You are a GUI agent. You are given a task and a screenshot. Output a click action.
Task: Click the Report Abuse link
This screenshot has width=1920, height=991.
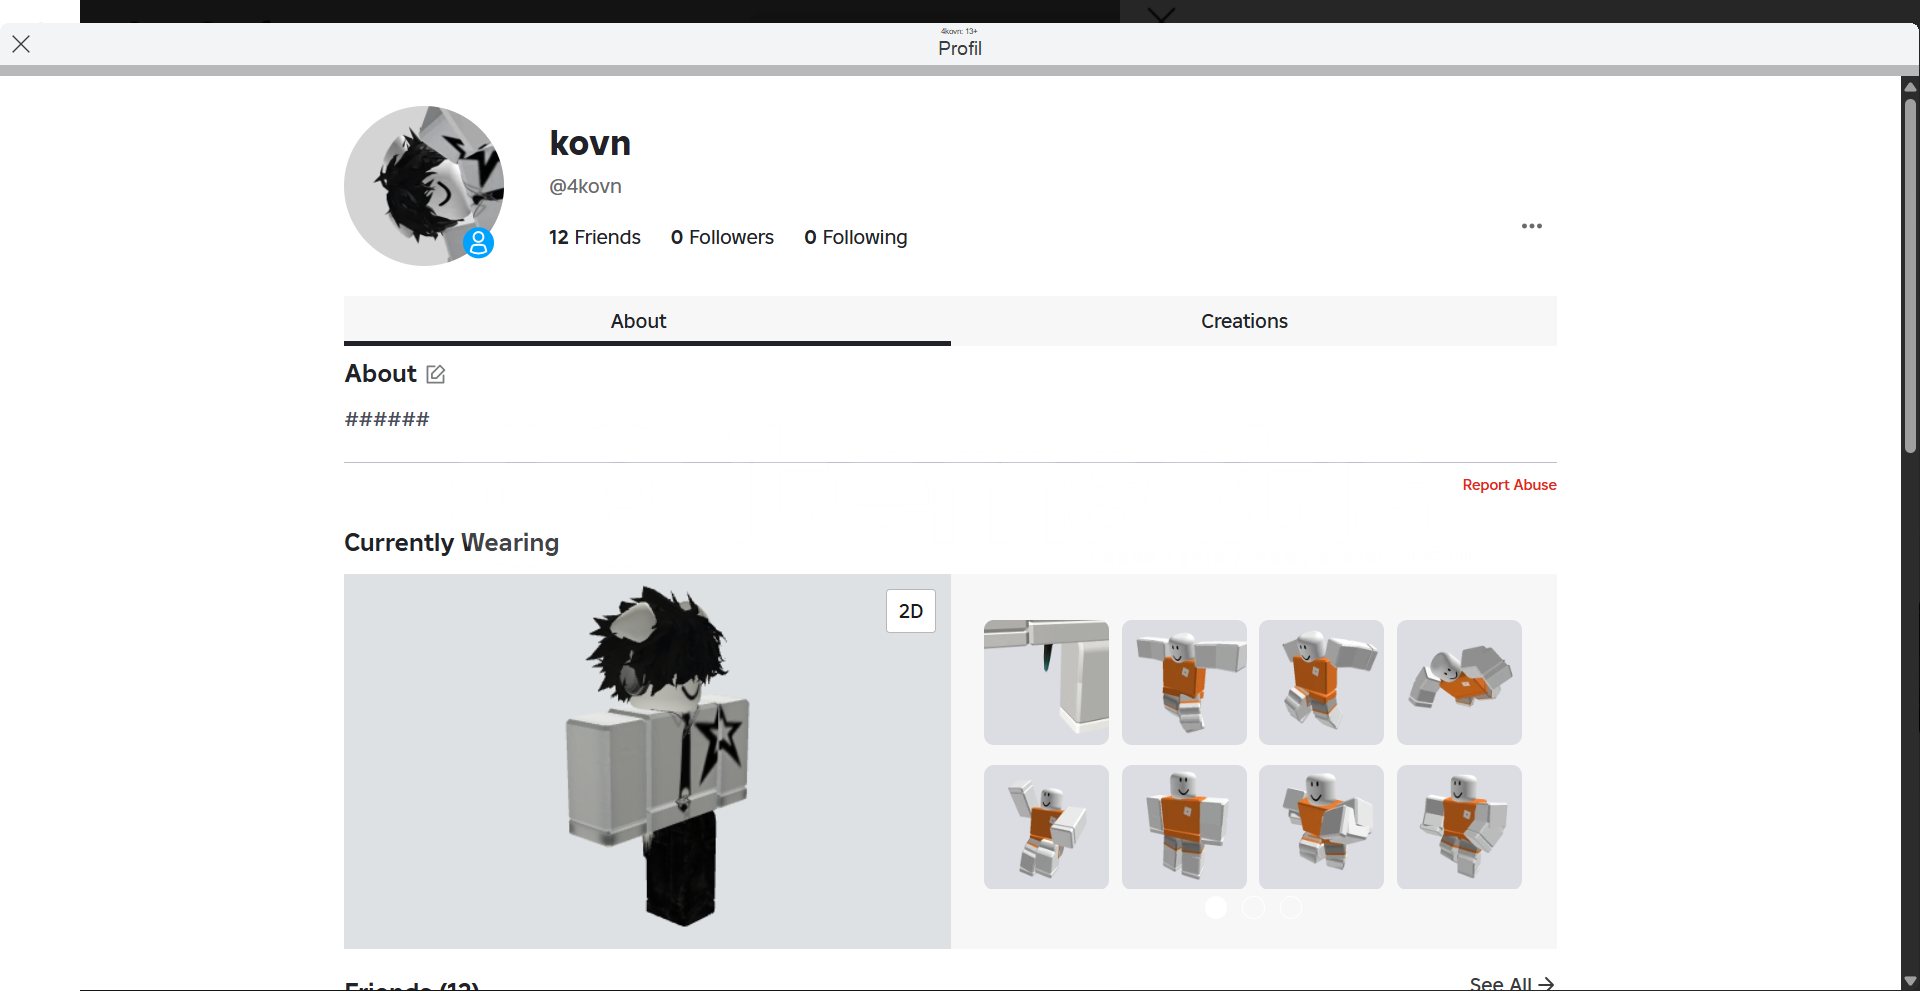pos(1509,485)
